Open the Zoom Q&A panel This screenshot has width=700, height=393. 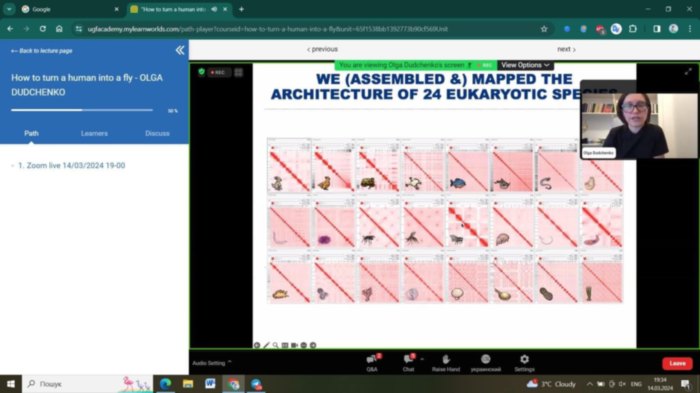(x=372, y=363)
